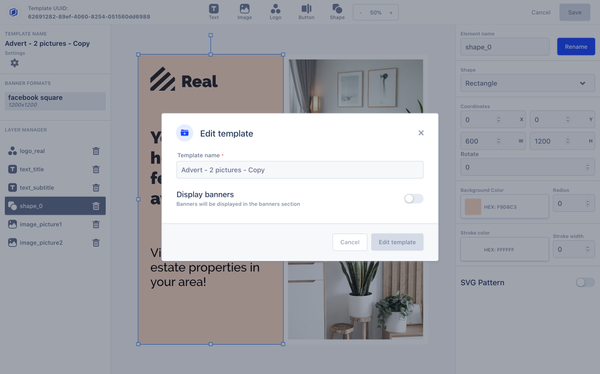Screen dimensions: 600x374
Task: Decrease zoom with the minus button
Action: point(360,13)
